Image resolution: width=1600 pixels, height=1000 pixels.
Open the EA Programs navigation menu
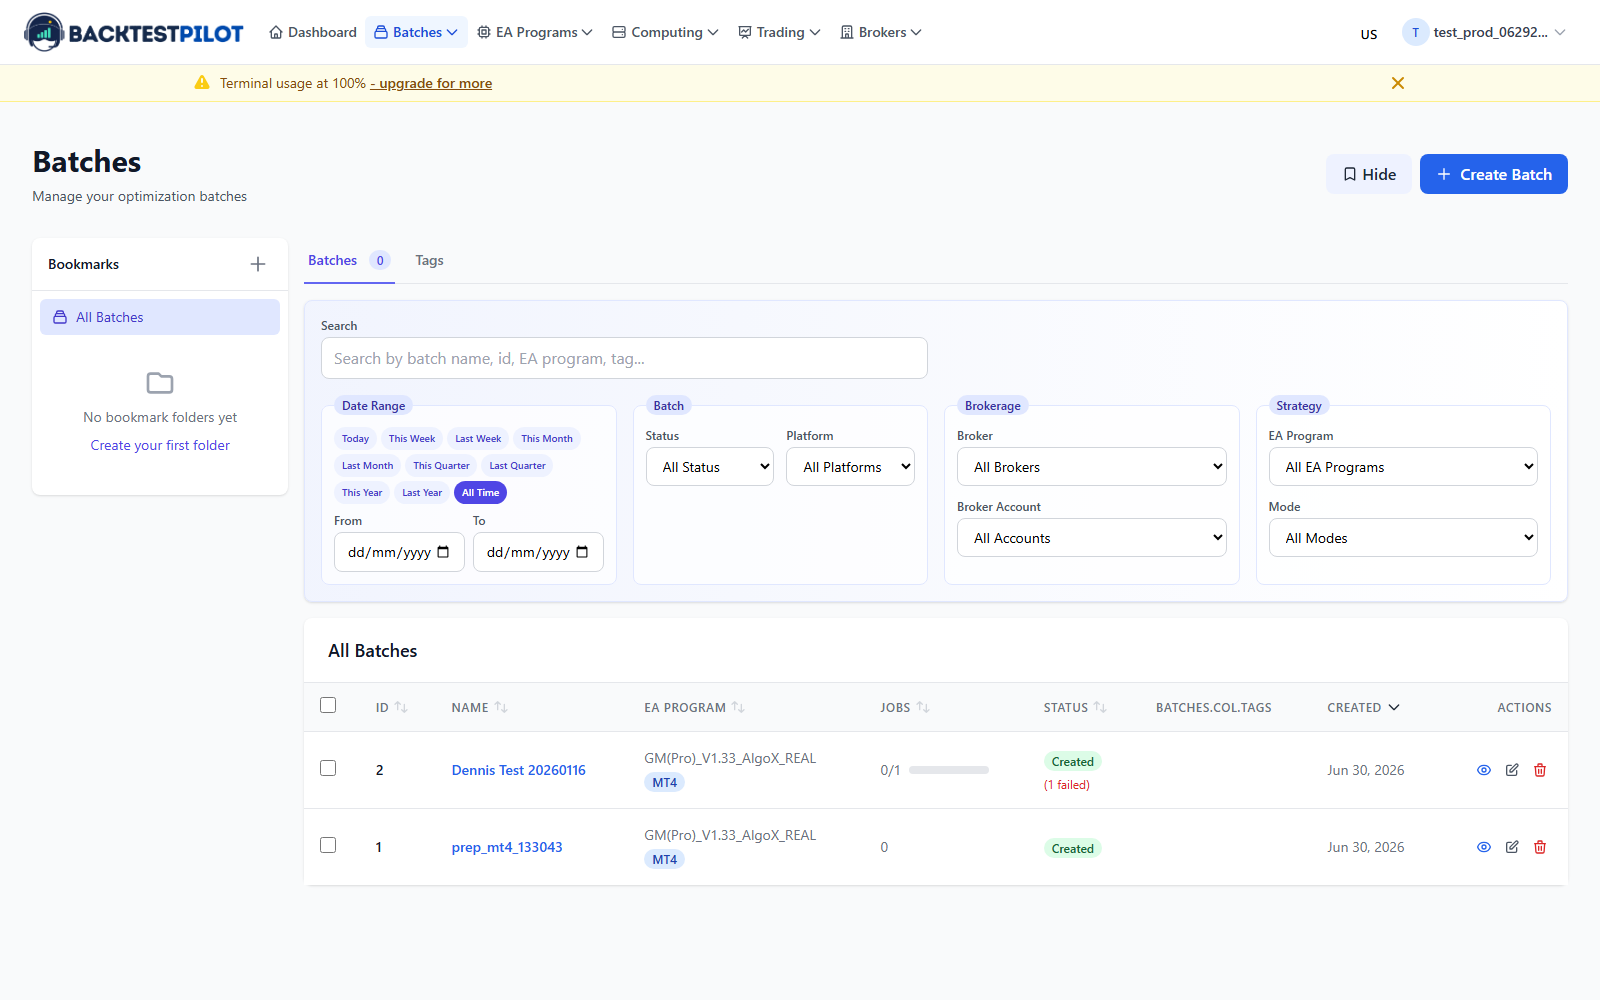535,32
